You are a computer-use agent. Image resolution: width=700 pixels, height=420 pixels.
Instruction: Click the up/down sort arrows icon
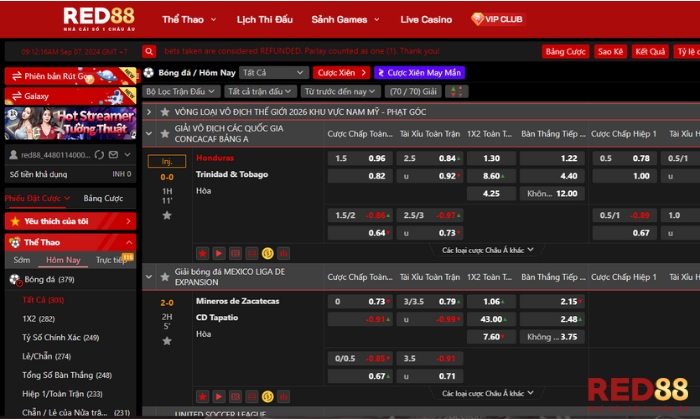(457, 91)
